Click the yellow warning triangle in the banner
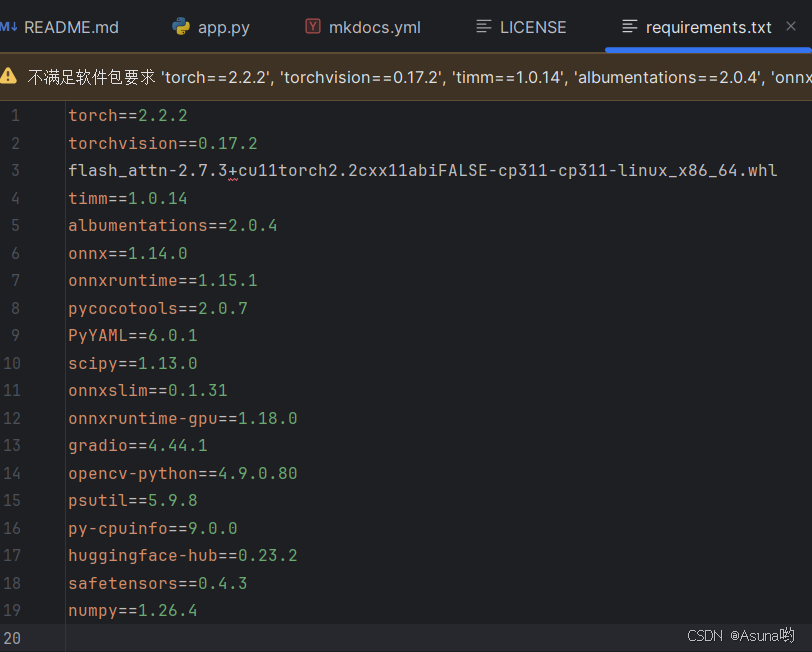The width and height of the screenshot is (812, 652). click(x=14, y=76)
